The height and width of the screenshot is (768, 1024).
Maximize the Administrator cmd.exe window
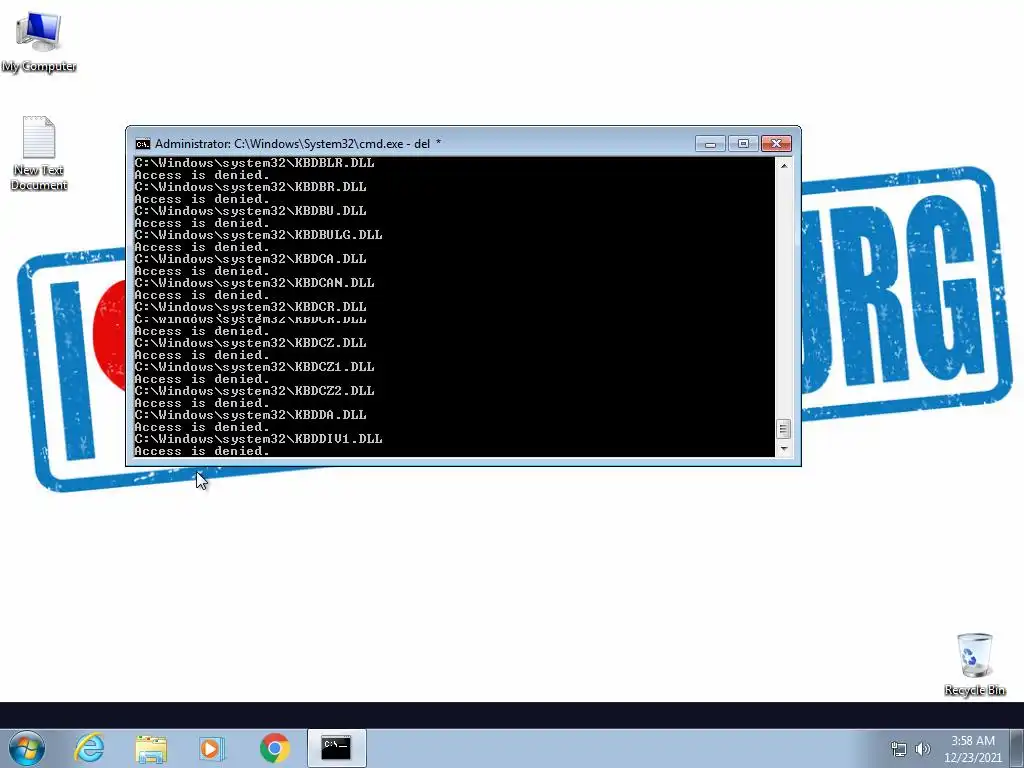point(743,144)
